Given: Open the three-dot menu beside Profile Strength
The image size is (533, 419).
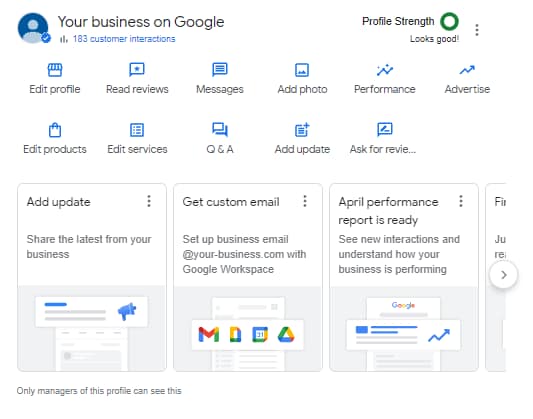Looking at the screenshot, I should 477,30.
